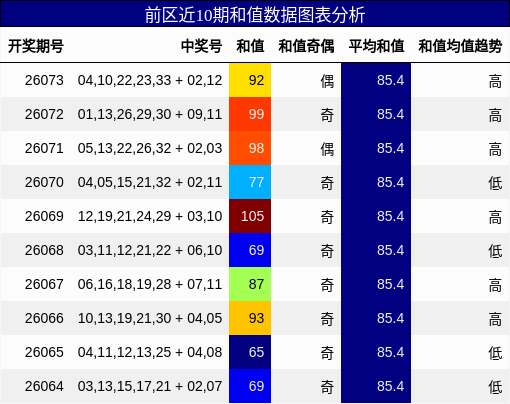Viewport: 510px width, 404px height.
Task: Select winning numbers 04,11,12,13,25 + 04,08
Action: click(150, 352)
